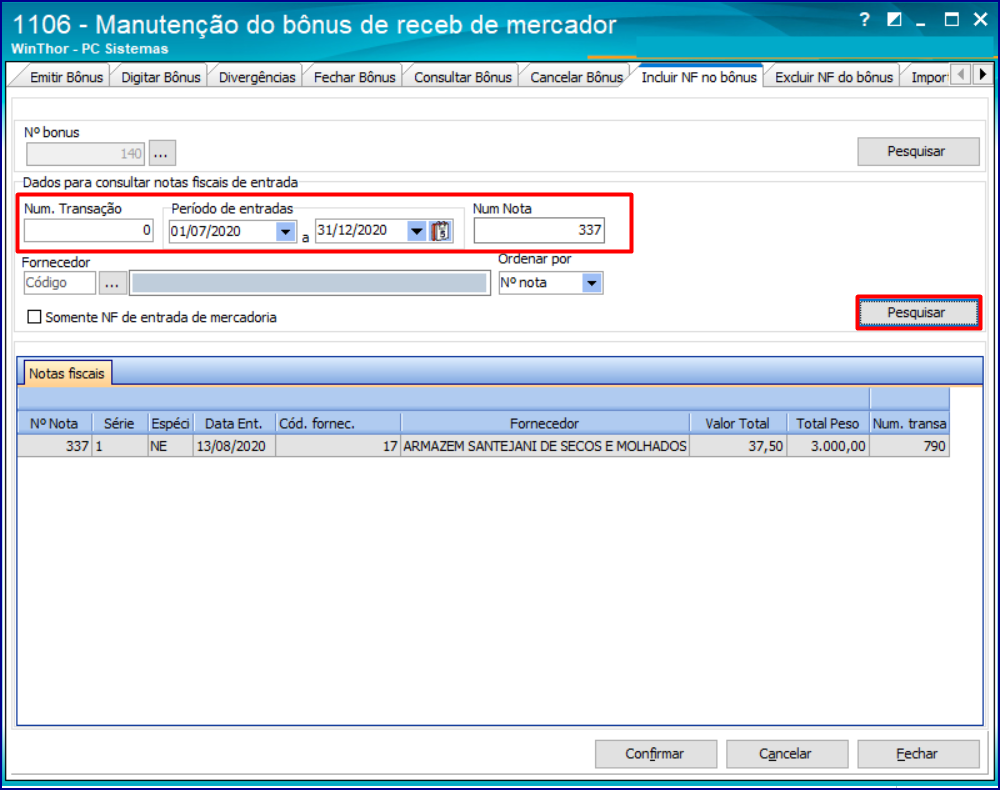Select Consultar Bônus tab
Image resolution: width=1000 pixels, height=790 pixels.
click(x=463, y=77)
